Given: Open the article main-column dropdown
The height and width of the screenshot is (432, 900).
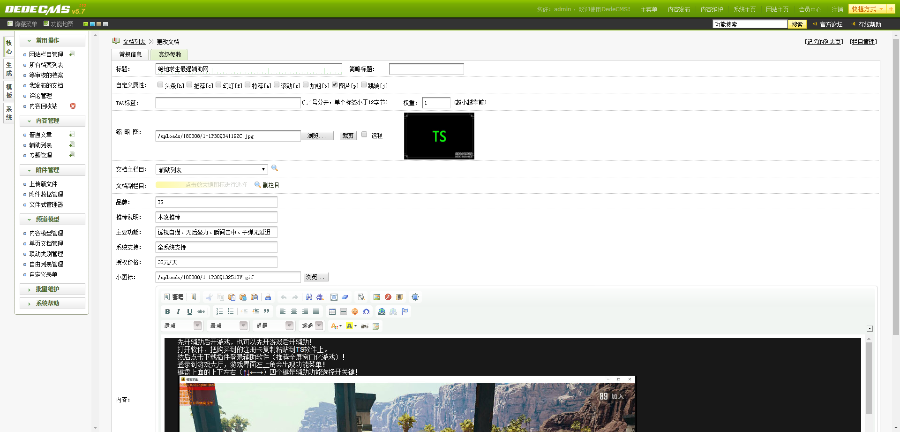Looking at the screenshot, I should coord(211,169).
